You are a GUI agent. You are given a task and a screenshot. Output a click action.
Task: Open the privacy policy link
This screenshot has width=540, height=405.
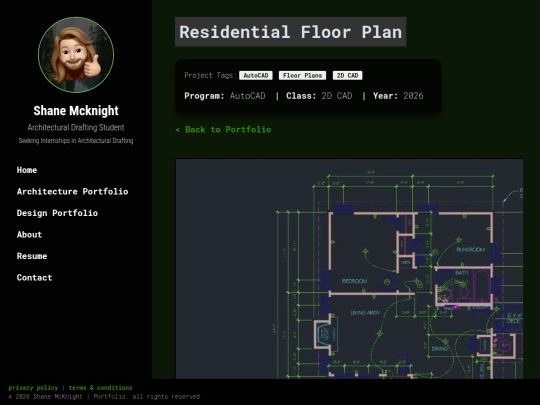click(x=33, y=388)
